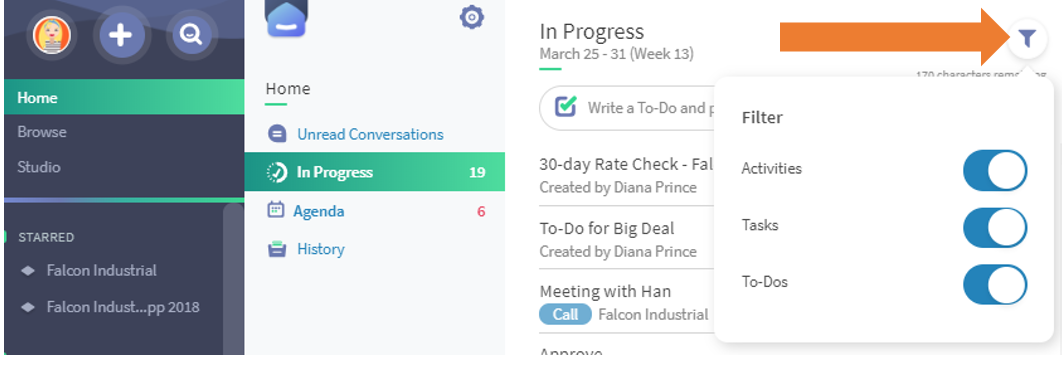Click the Unread Conversations chat icon
The height and width of the screenshot is (365, 1062).
[x=278, y=134]
